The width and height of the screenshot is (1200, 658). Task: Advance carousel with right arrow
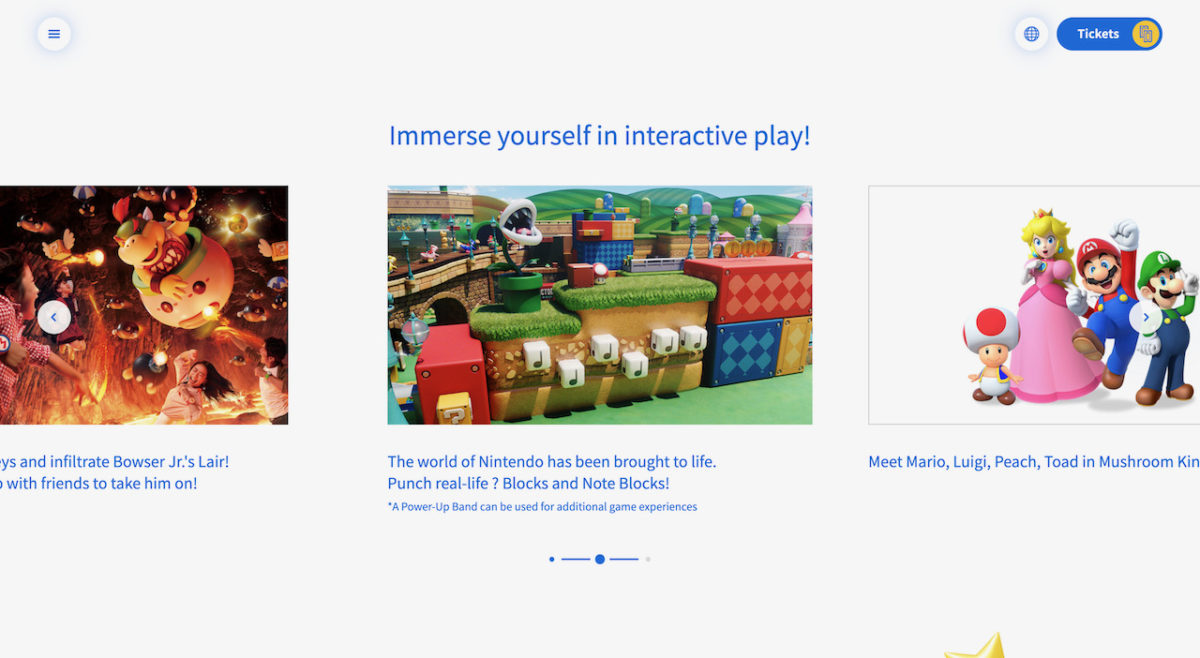click(1145, 318)
